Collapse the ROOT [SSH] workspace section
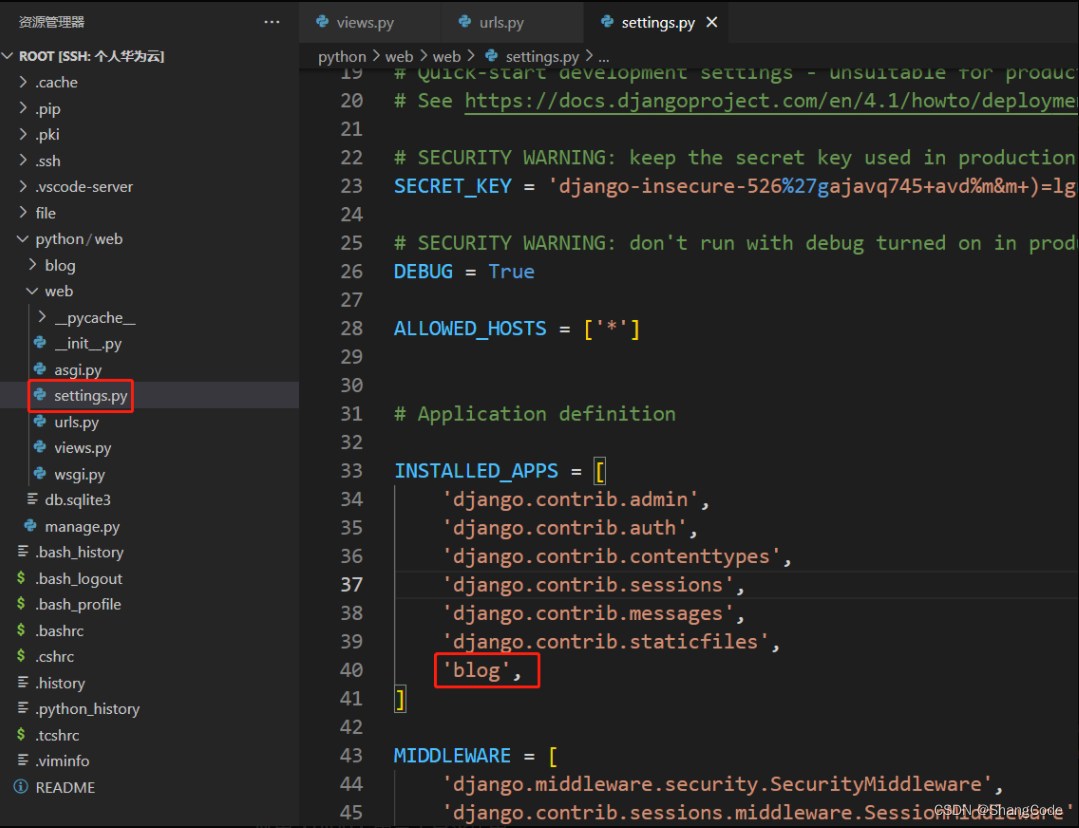The height and width of the screenshot is (828, 1079). click(9, 55)
